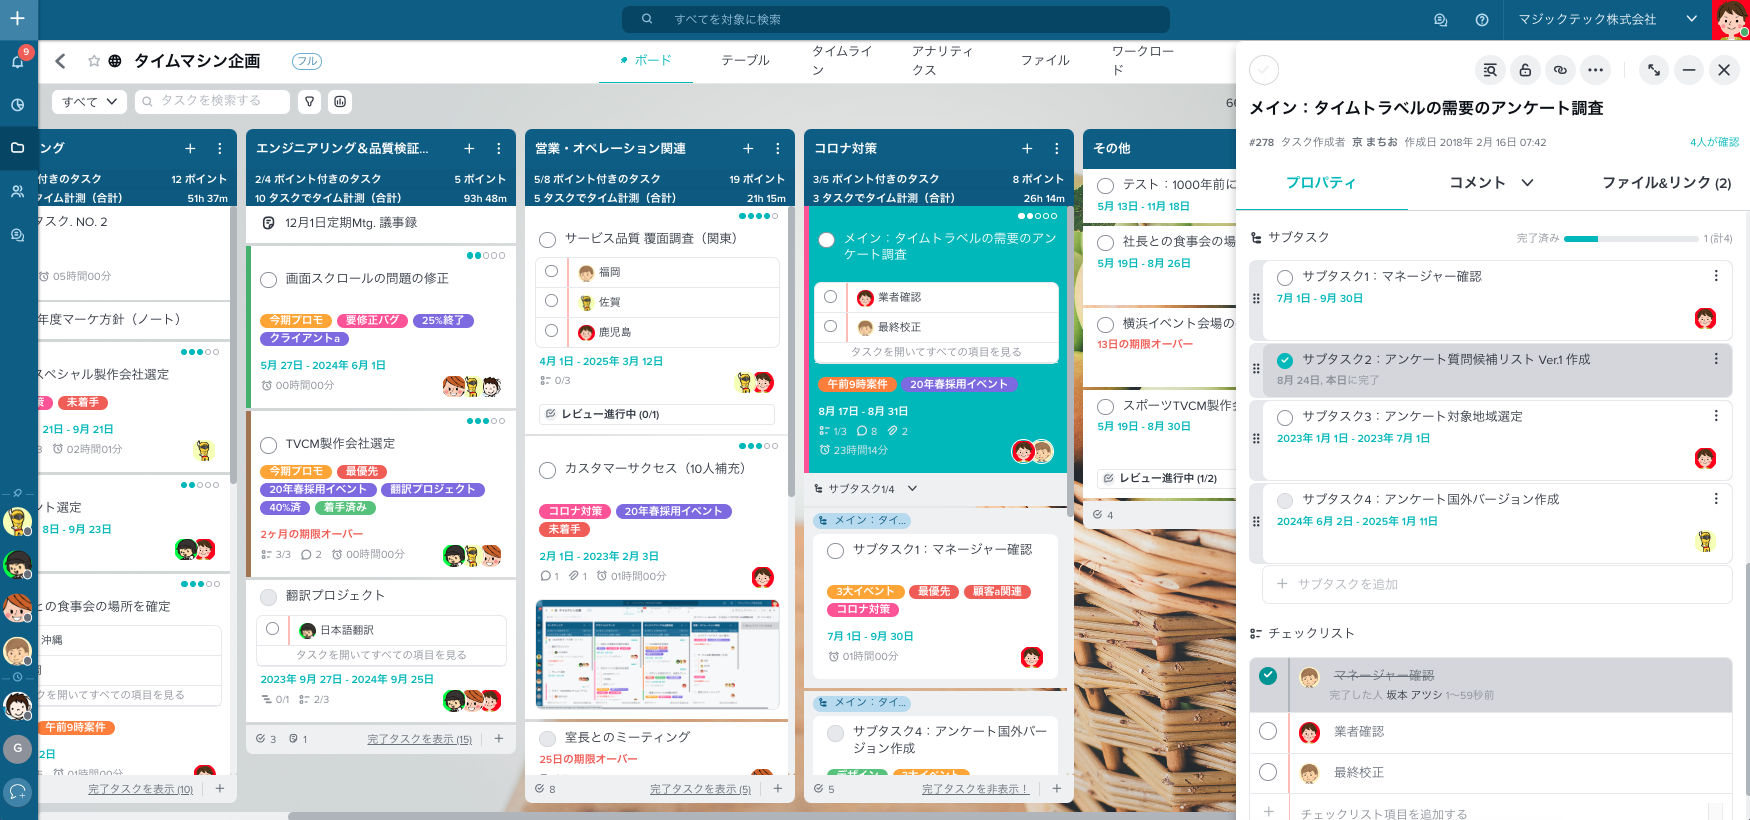Image resolution: width=1750 pixels, height=820 pixels.
Task: Toggle the task lock icon
Action: pyautogui.click(x=1525, y=70)
